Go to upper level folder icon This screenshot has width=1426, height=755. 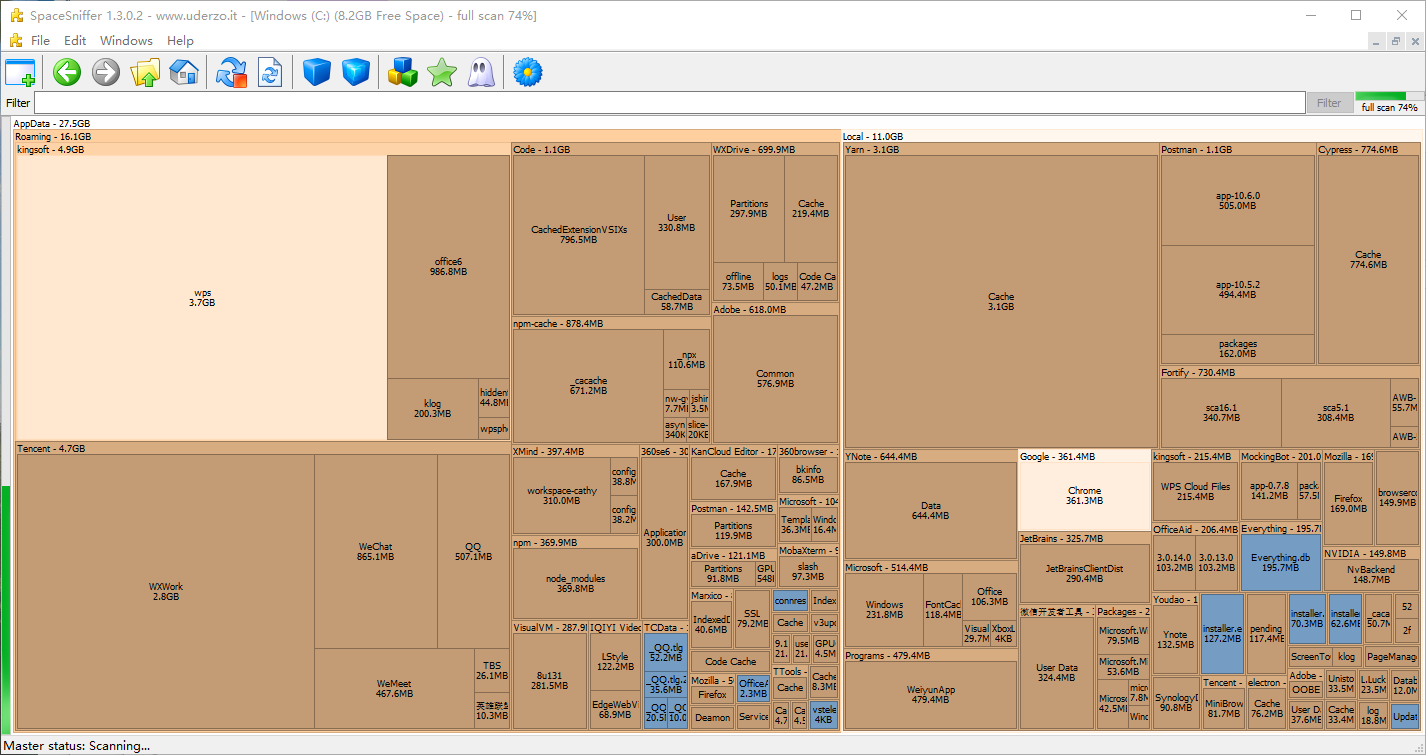(x=145, y=72)
